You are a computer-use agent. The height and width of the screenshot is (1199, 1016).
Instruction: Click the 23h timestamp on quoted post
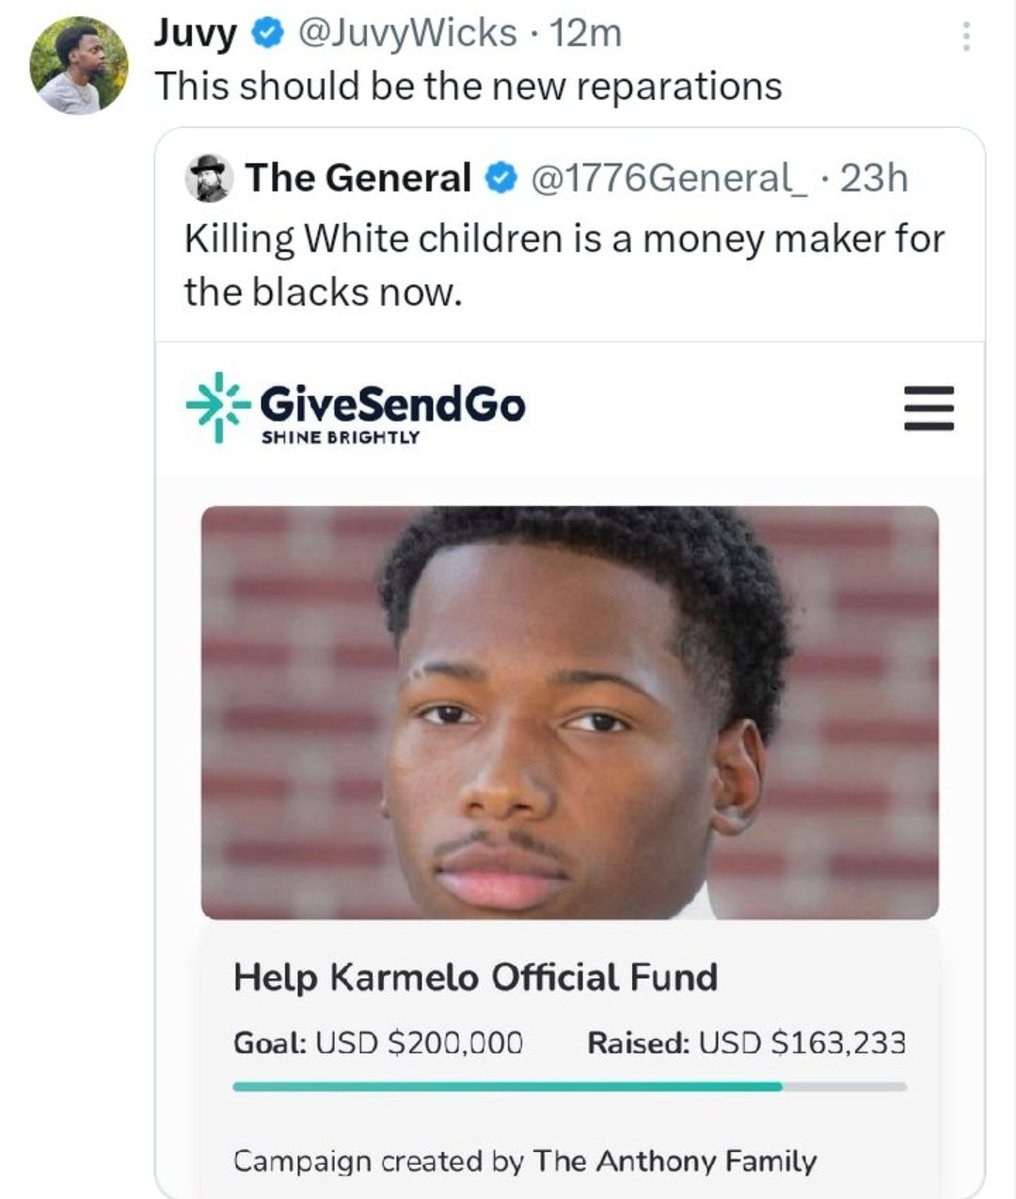click(874, 178)
